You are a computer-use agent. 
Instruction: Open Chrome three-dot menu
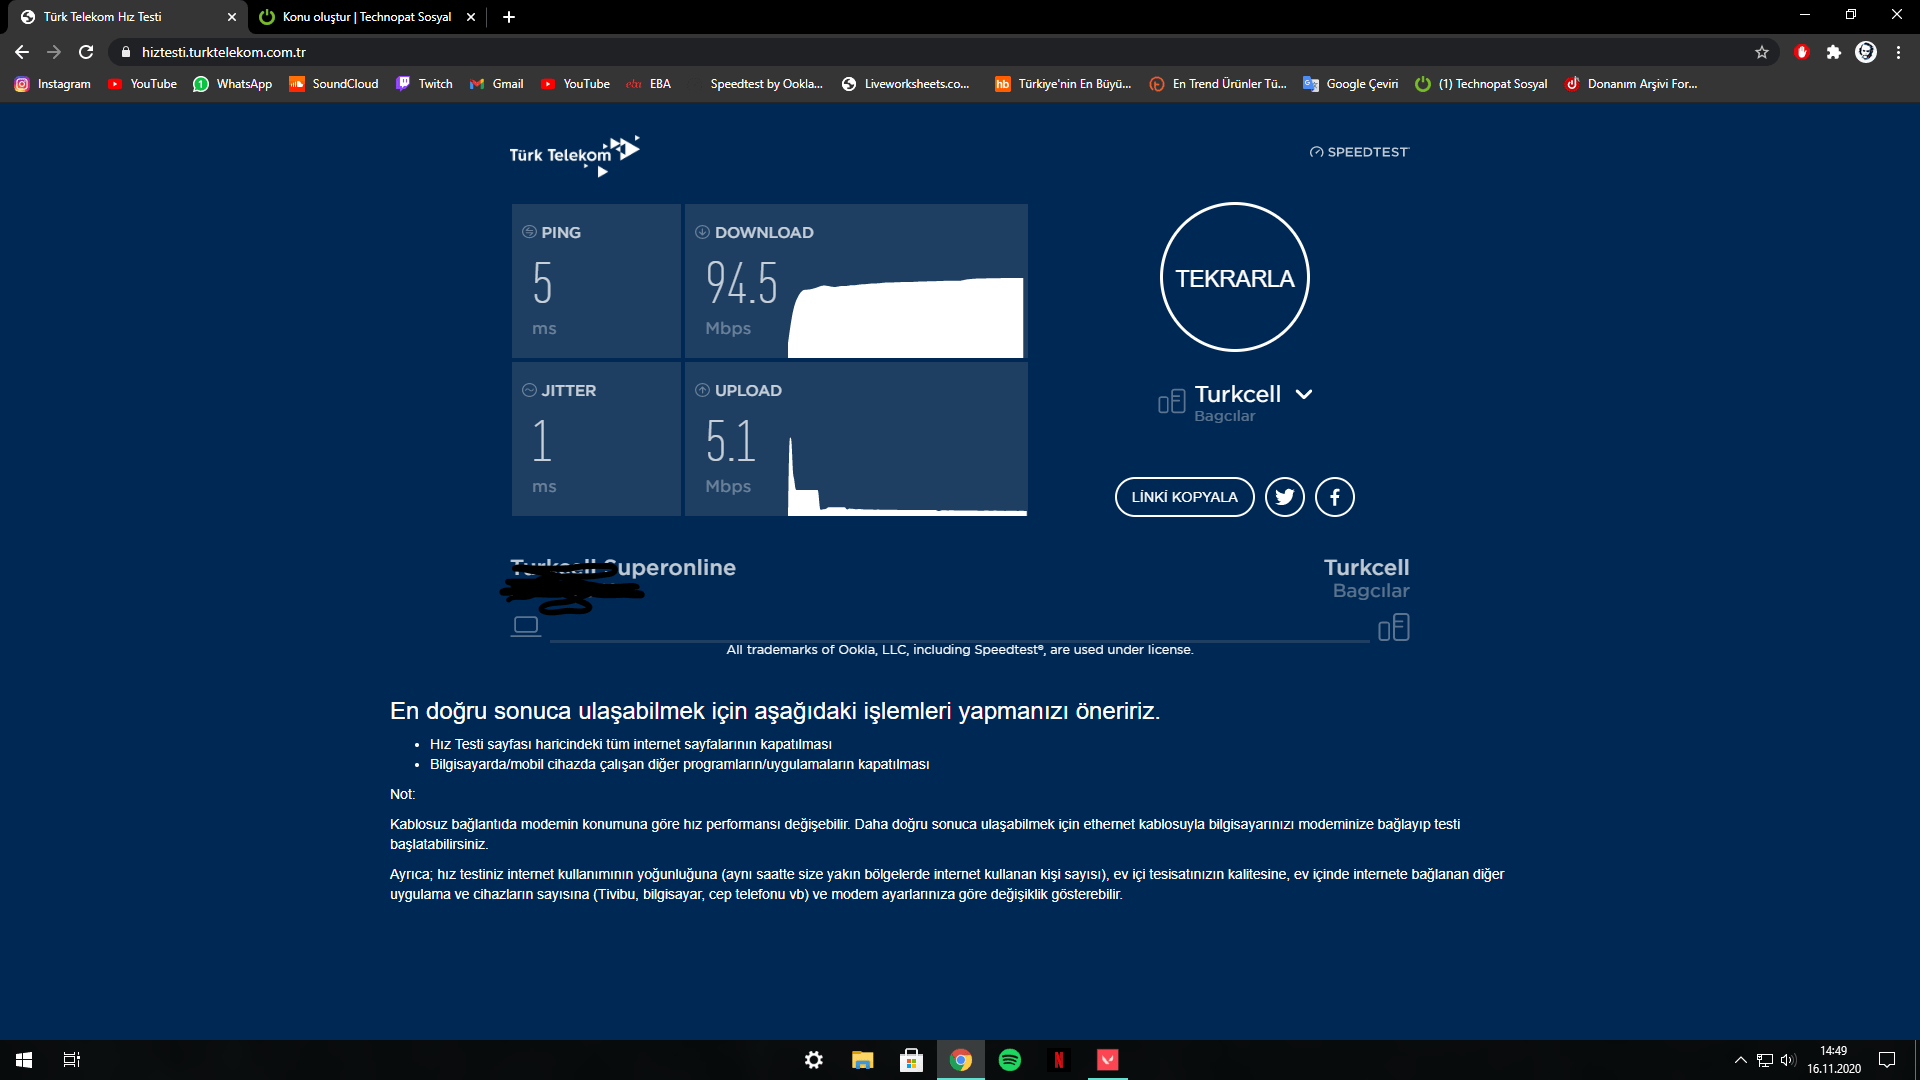tap(1898, 52)
